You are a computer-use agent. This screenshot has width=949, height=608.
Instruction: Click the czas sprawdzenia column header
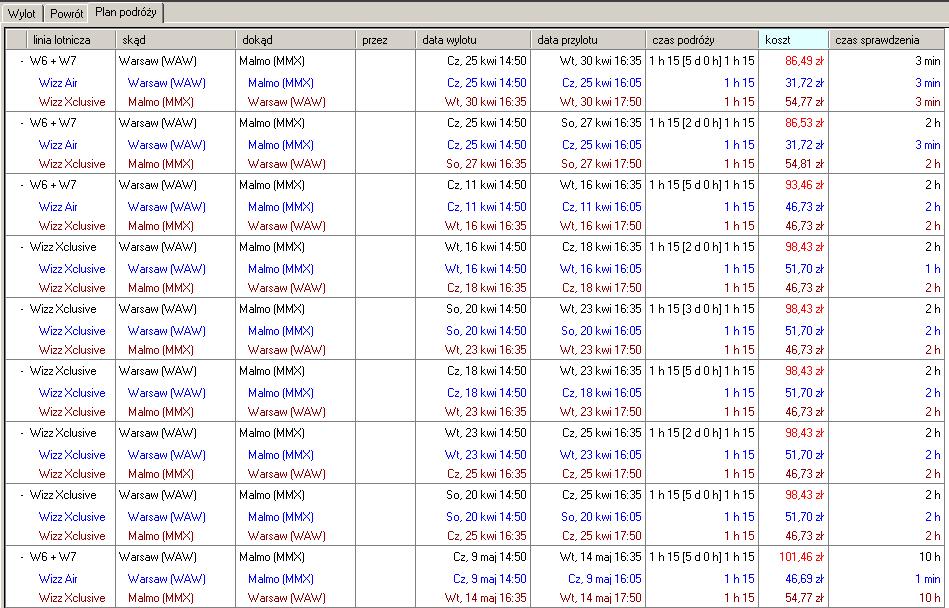[886, 40]
